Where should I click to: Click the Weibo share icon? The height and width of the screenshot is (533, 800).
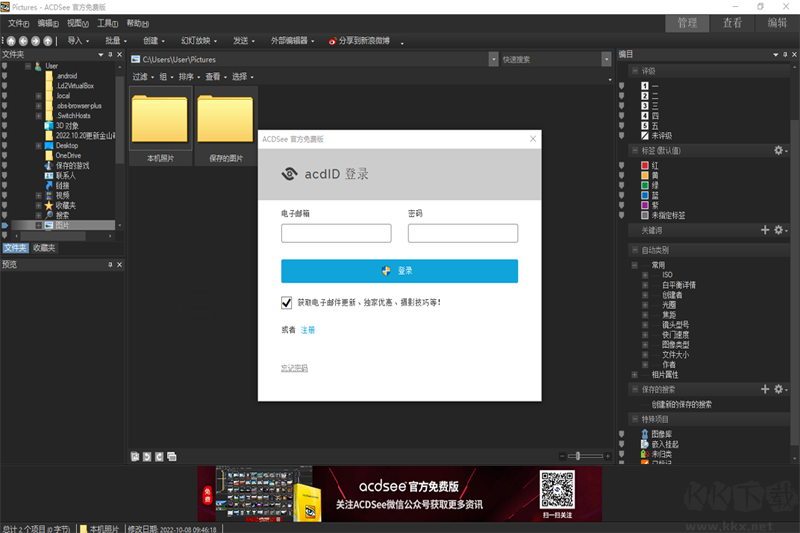pos(333,41)
